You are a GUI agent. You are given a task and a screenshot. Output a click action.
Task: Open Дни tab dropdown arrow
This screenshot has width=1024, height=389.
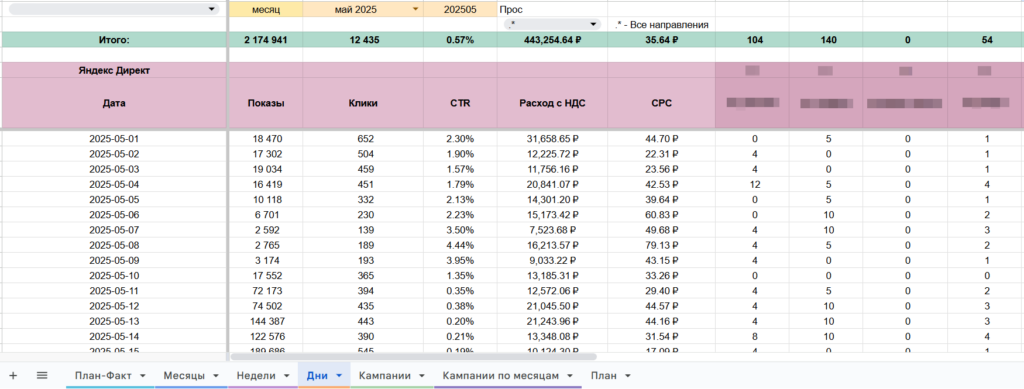tap(339, 376)
